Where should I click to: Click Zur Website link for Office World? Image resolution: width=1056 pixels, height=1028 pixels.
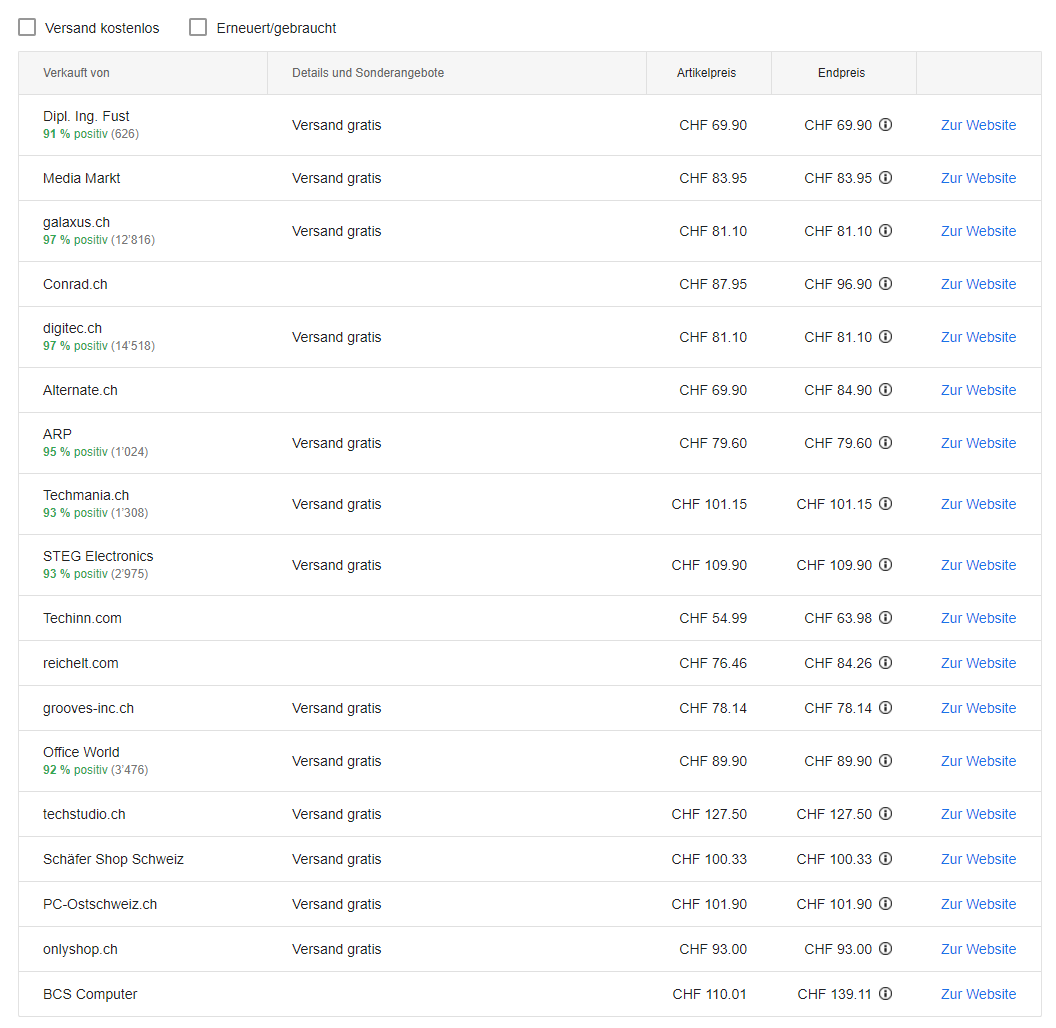tap(978, 761)
